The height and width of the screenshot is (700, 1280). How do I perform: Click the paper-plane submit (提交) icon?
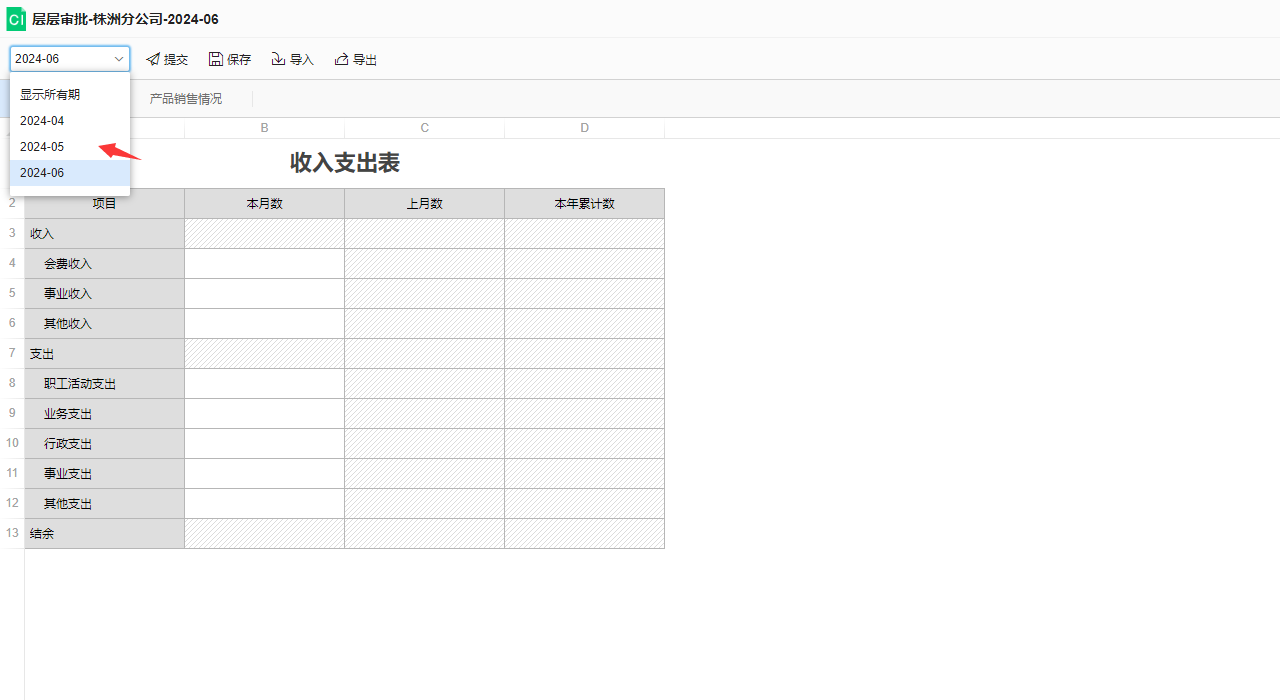[x=153, y=60]
